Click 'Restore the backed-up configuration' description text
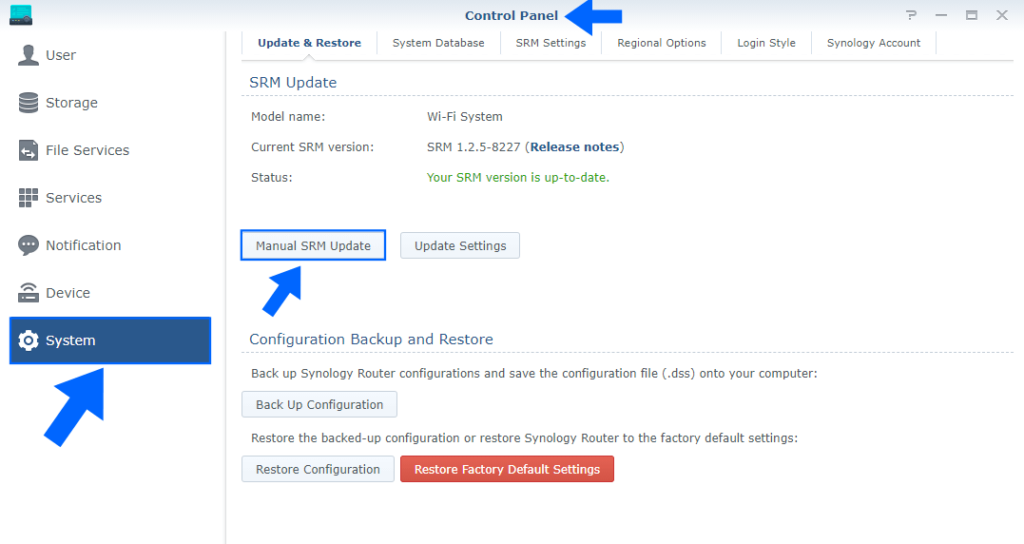Screen dimensions: 1024x544 (x=524, y=438)
